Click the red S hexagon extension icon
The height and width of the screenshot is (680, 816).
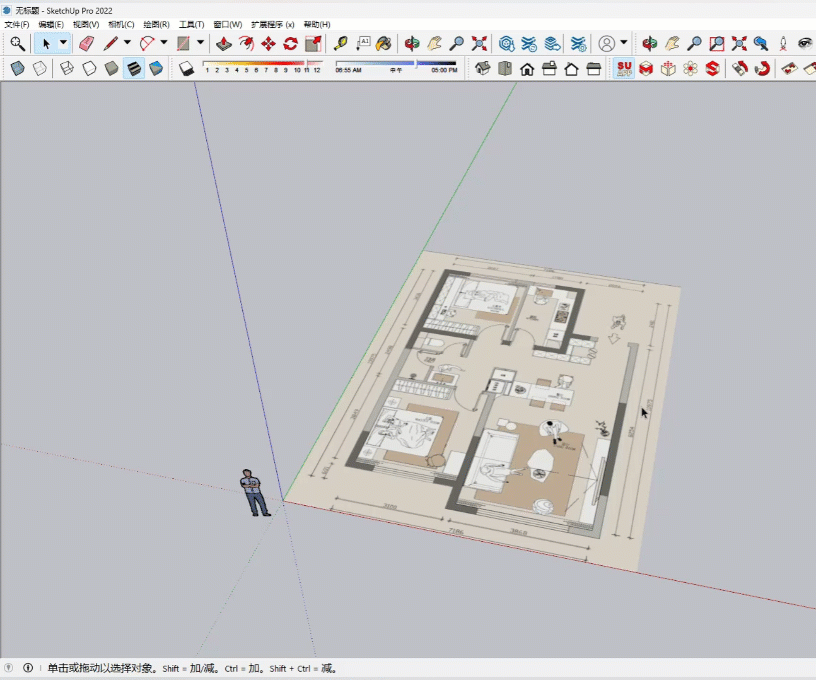713,69
